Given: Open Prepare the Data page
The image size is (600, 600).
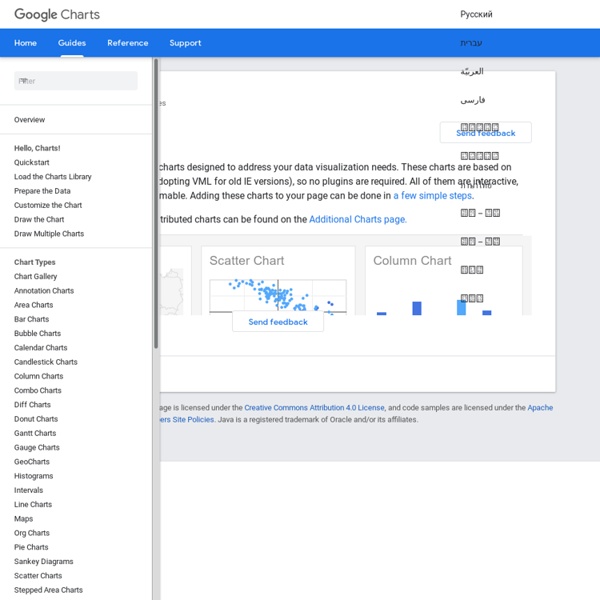Looking at the screenshot, I should pyautogui.click(x=42, y=191).
